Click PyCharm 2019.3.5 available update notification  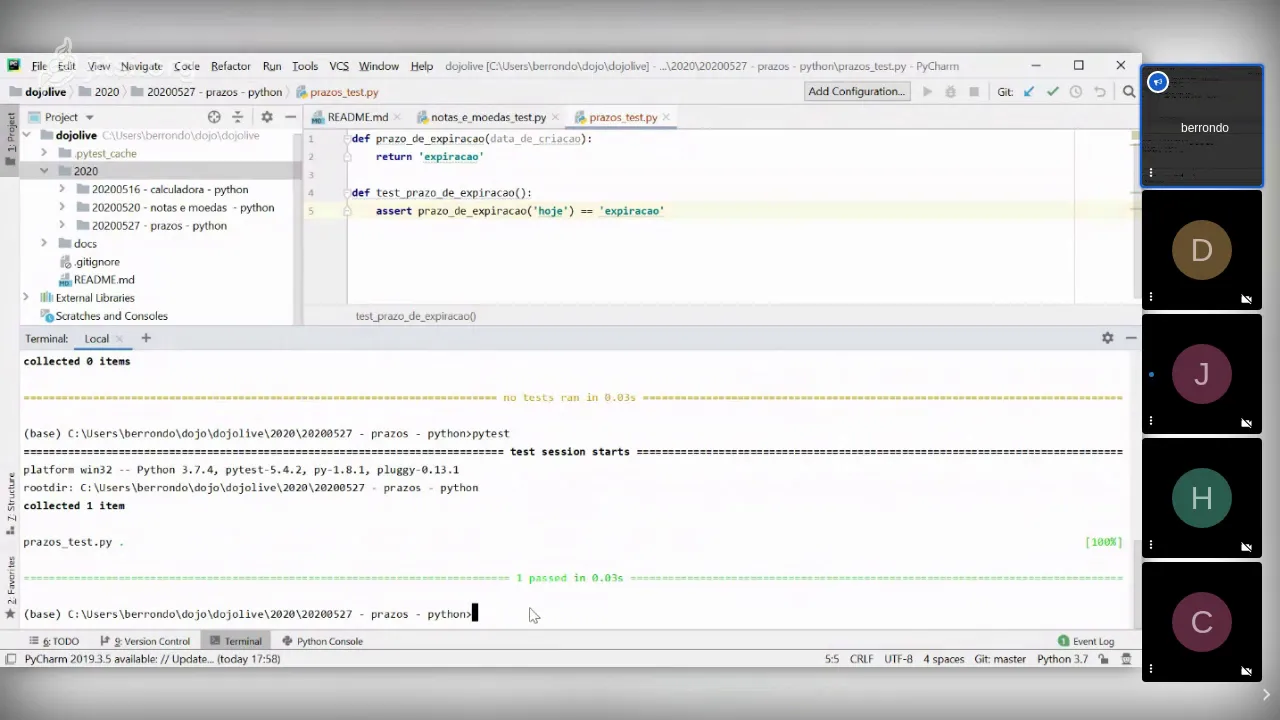click(x=152, y=659)
